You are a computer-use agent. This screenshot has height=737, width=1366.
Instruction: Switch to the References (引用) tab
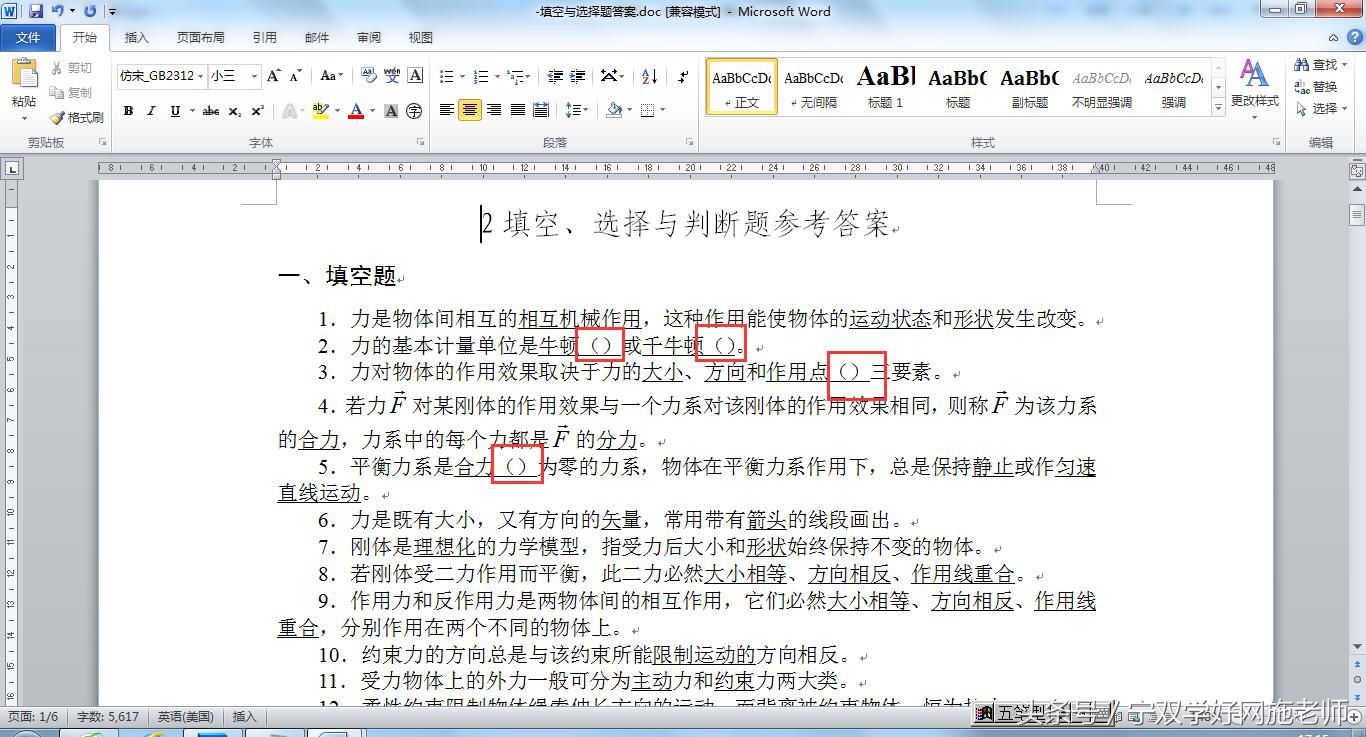(265, 38)
